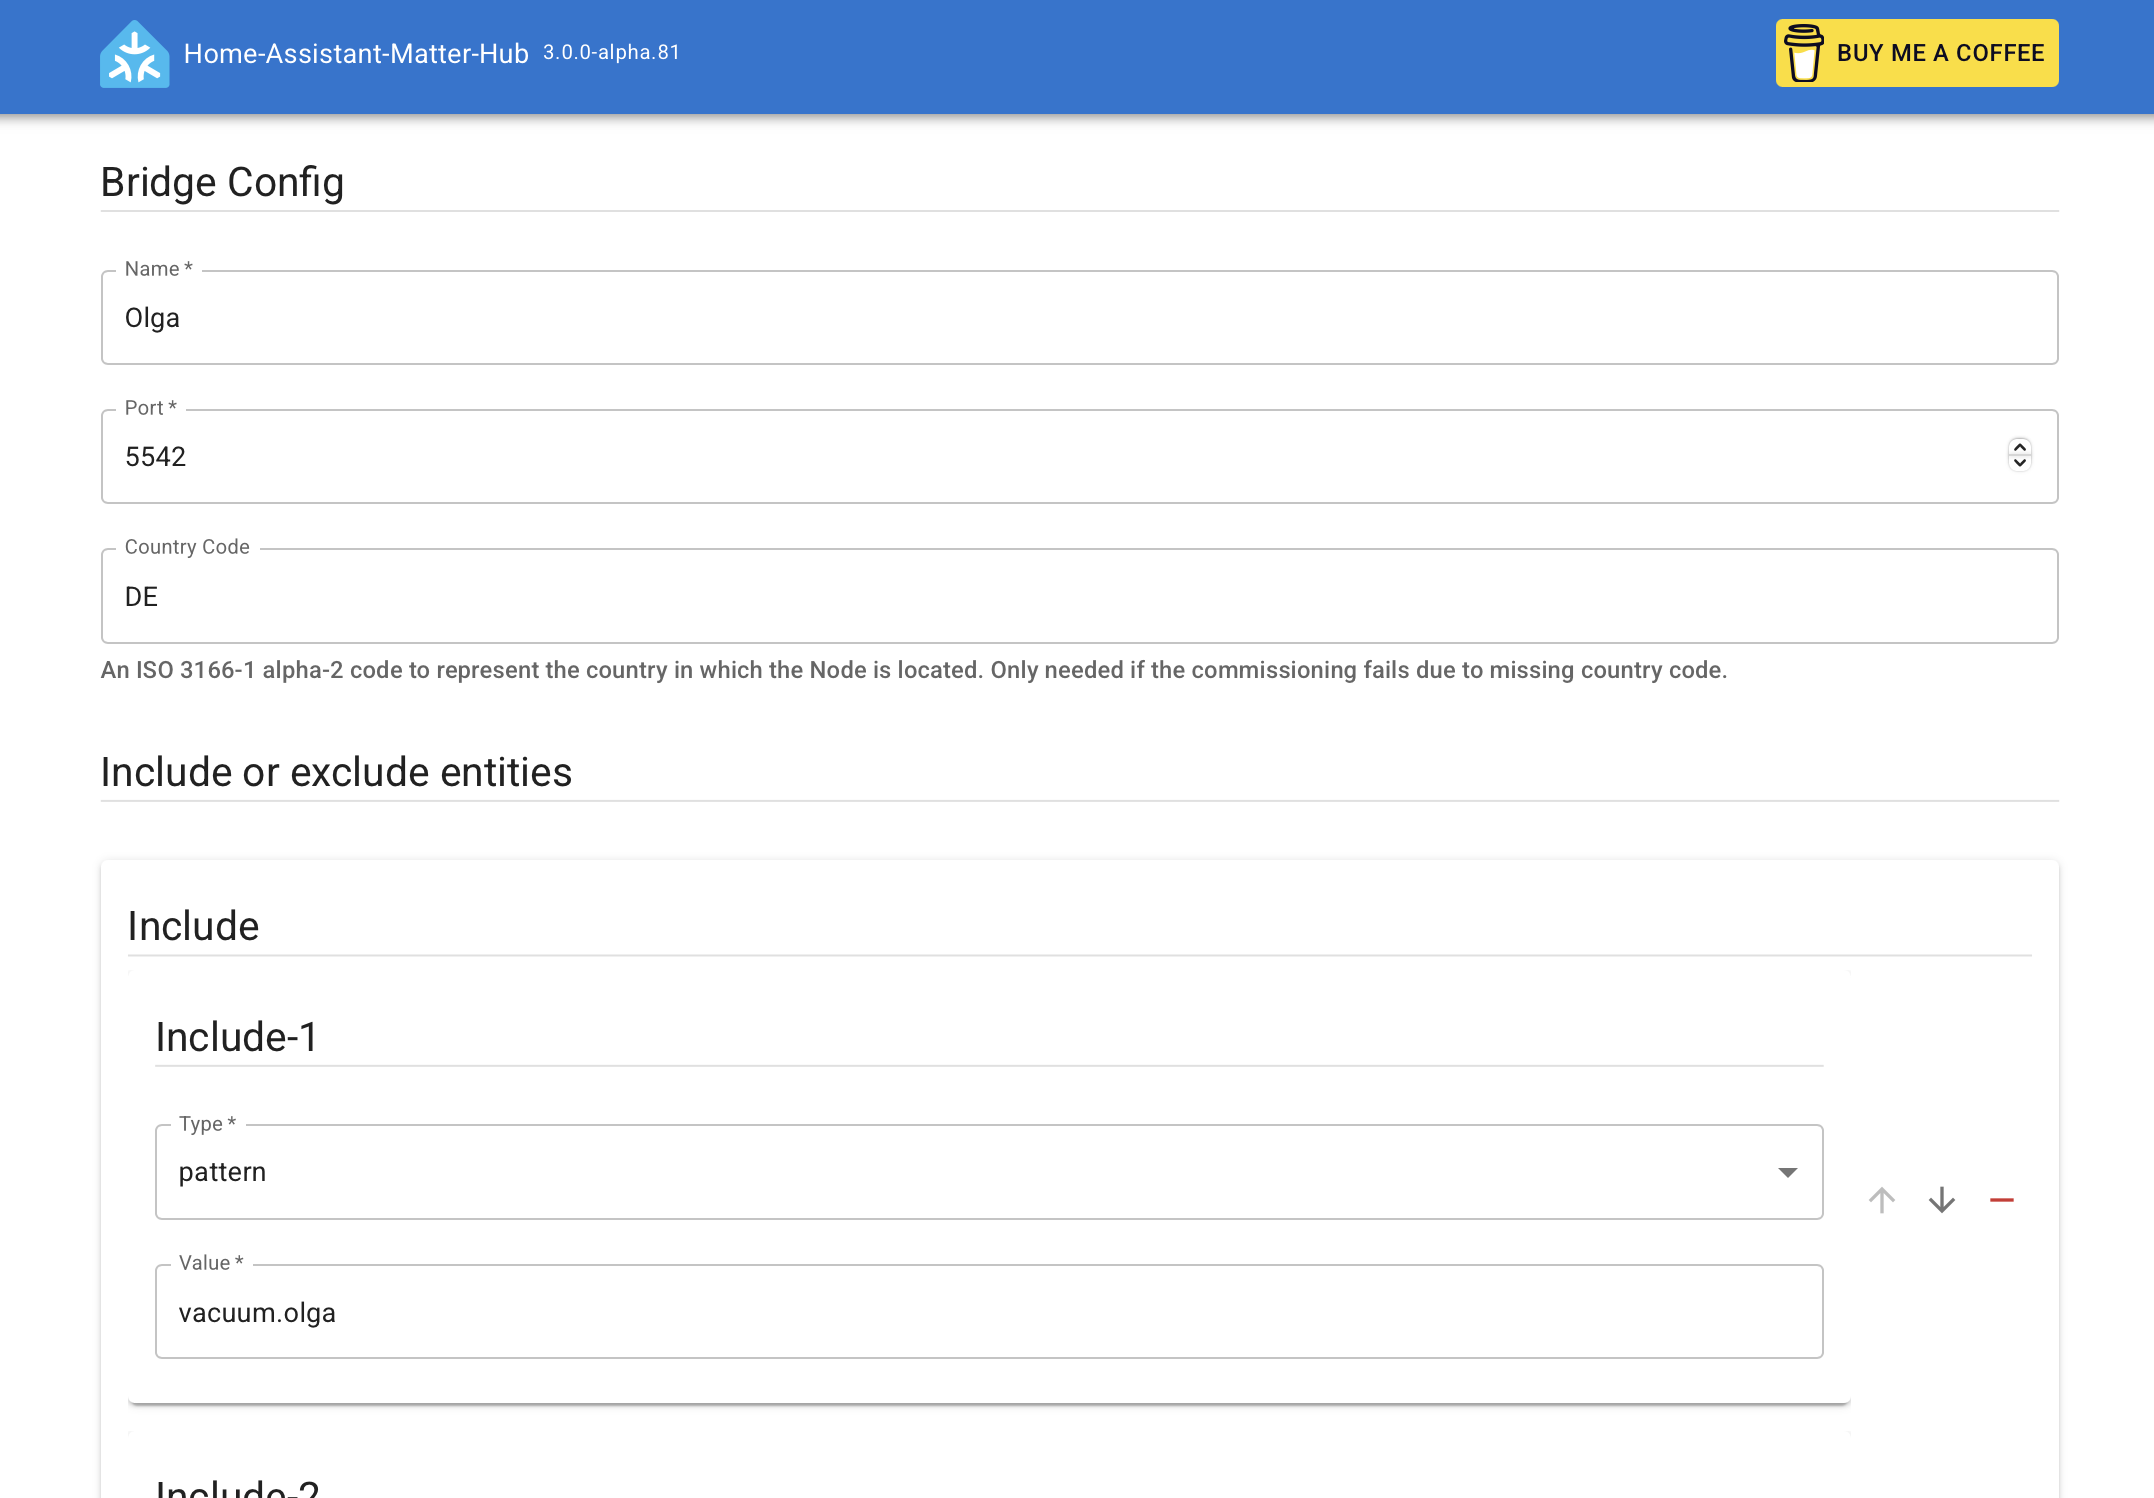
Task: Click the Include-2 section heading
Action: pos(238,1488)
